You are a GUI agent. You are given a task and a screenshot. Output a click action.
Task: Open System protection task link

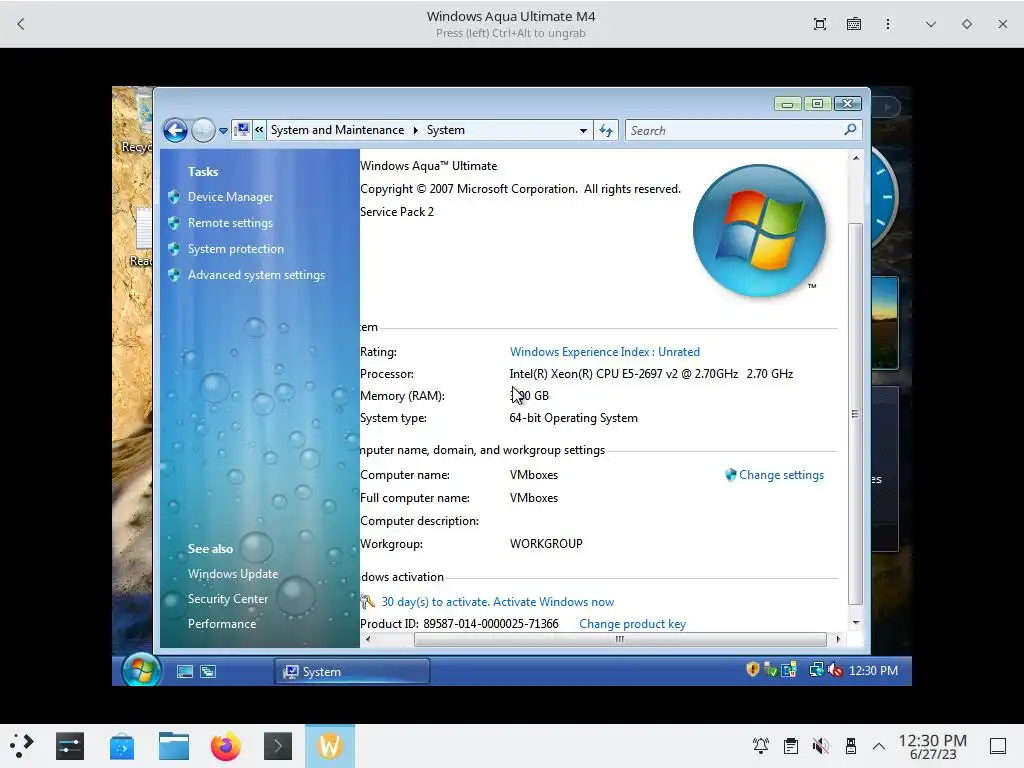[236, 249]
